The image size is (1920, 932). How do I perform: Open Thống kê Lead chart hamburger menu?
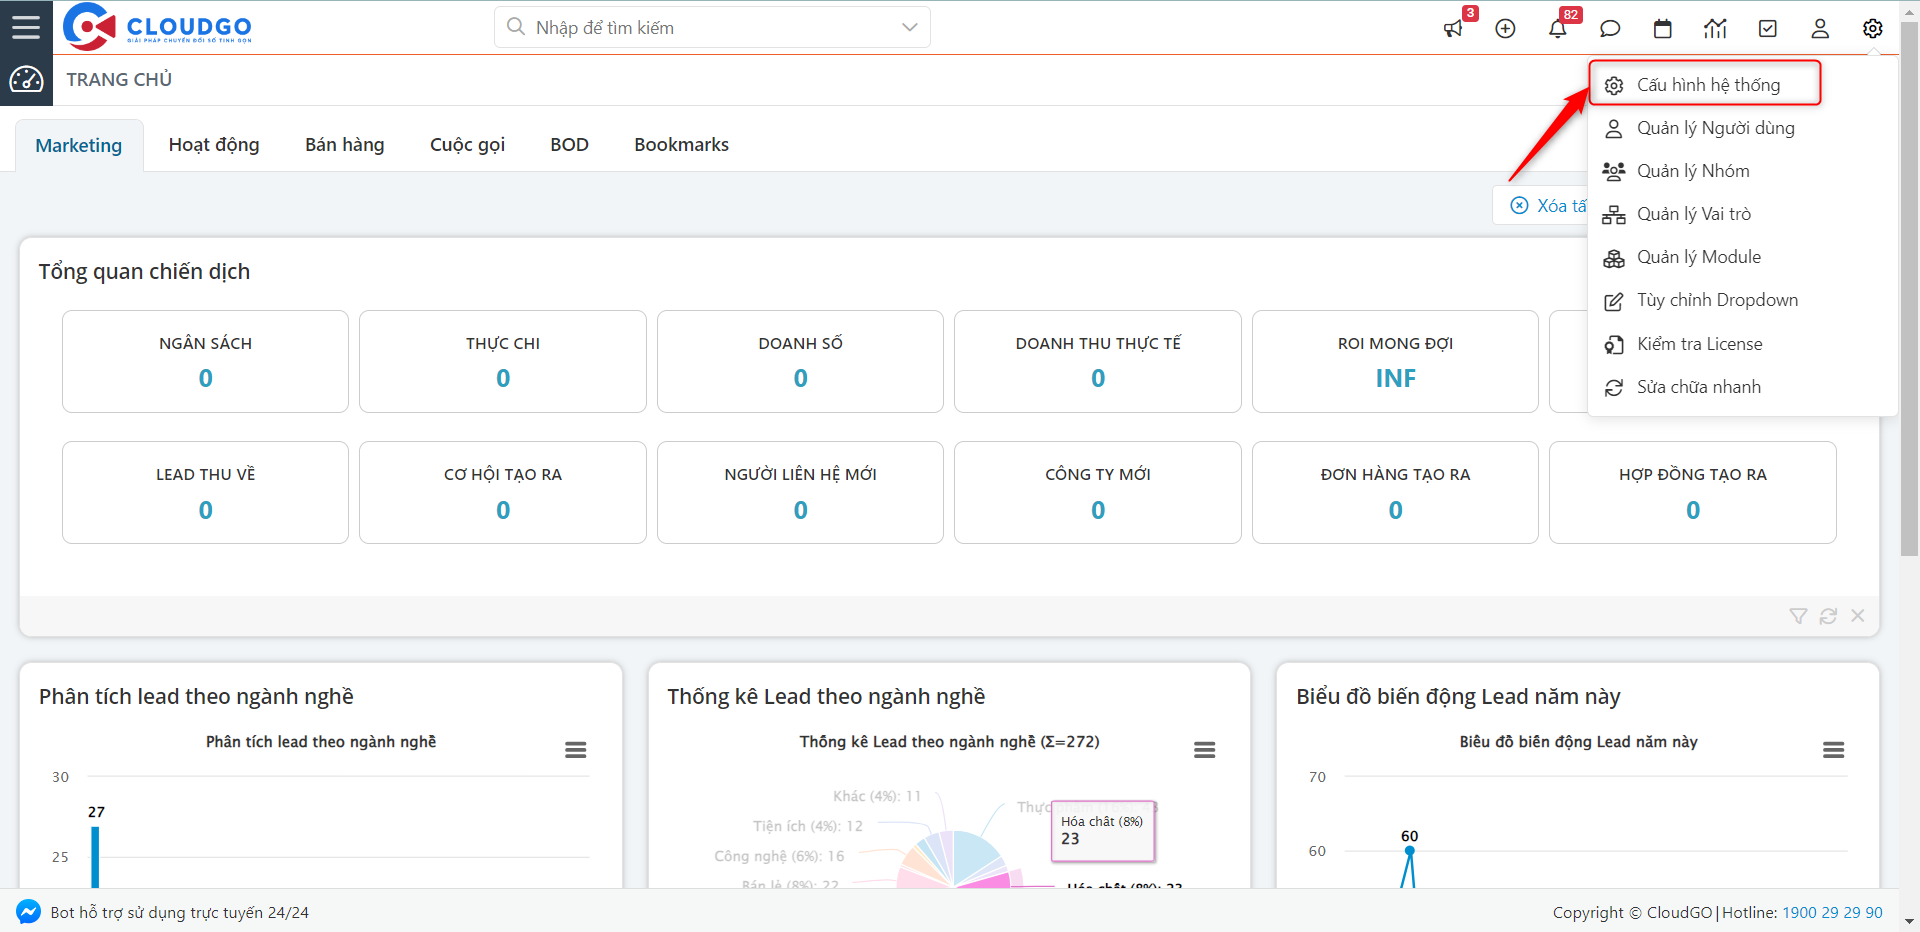pos(1204,750)
